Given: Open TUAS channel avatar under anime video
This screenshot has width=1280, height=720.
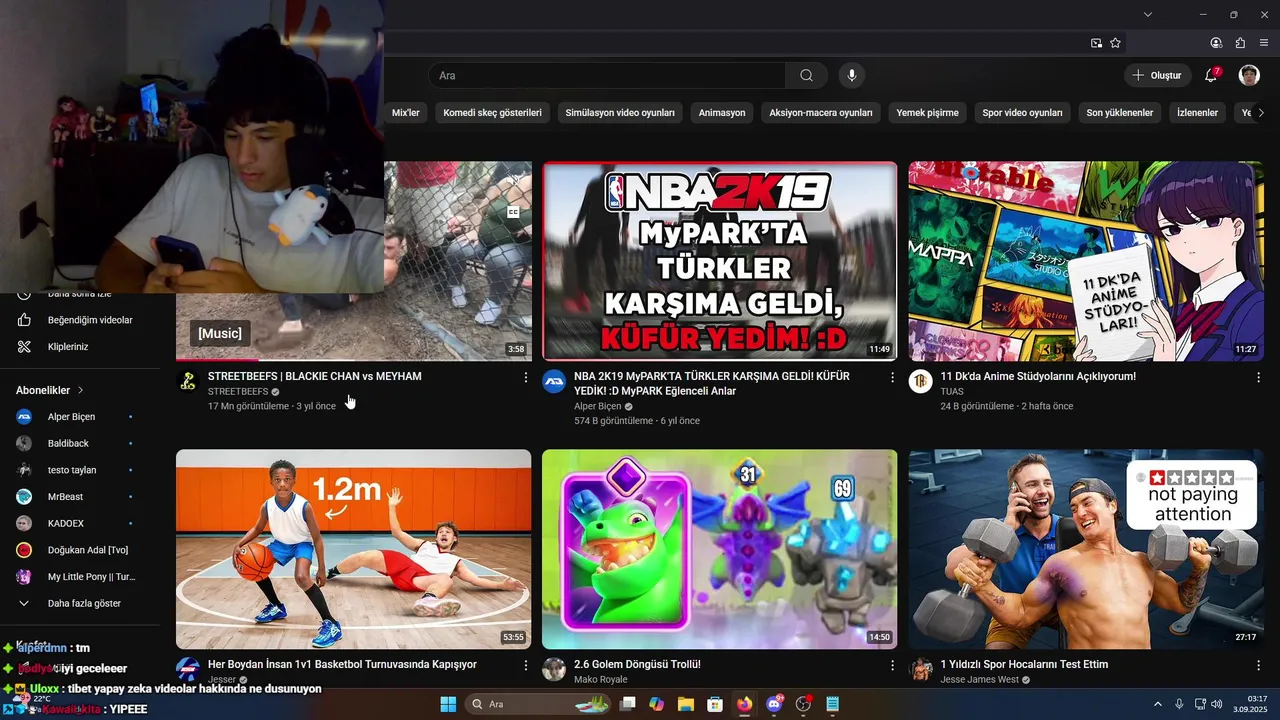Looking at the screenshot, I should tap(920, 381).
